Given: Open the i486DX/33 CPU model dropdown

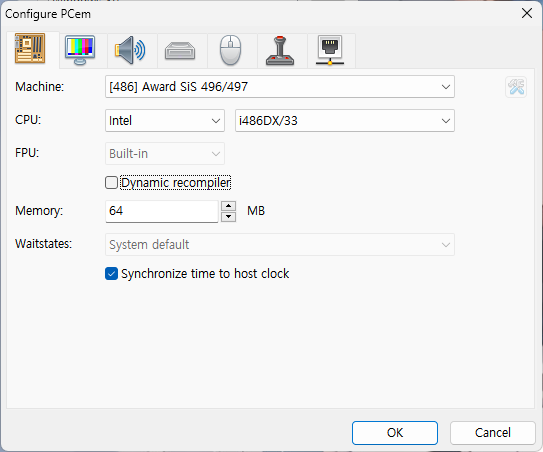Looking at the screenshot, I should (x=345, y=121).
